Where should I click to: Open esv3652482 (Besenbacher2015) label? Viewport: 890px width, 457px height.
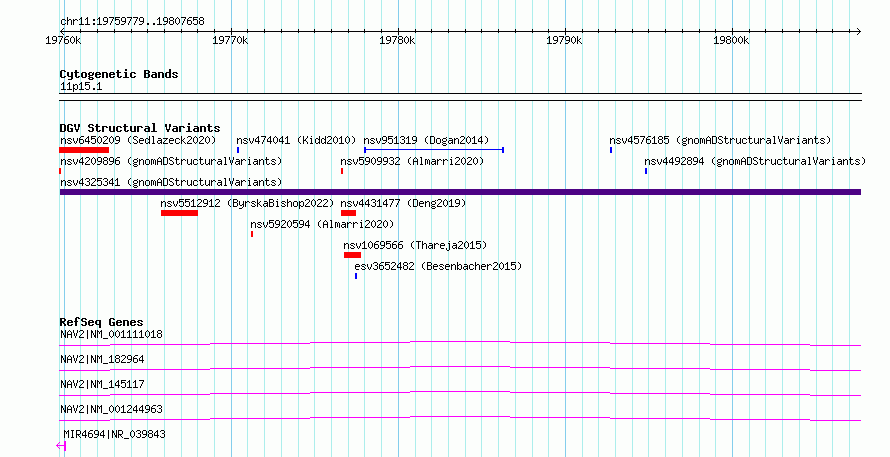[x=438, y=266]
